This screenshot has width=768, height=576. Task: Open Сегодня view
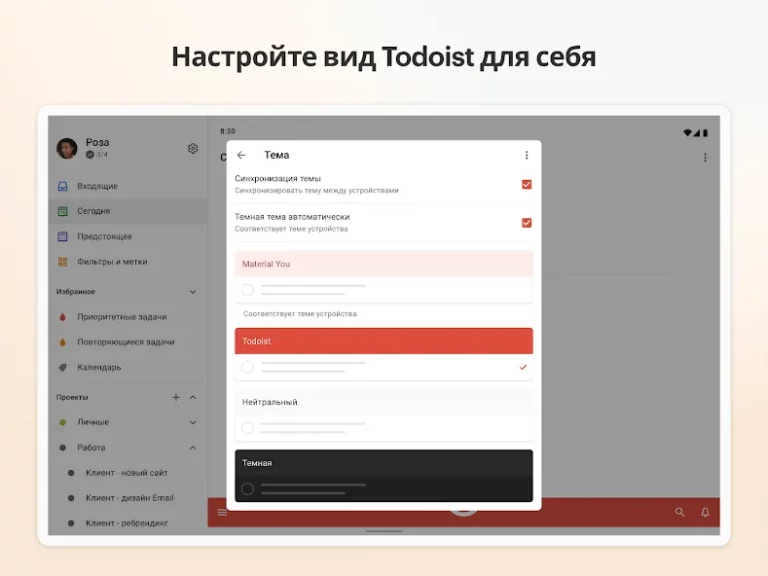coord(128,211)
